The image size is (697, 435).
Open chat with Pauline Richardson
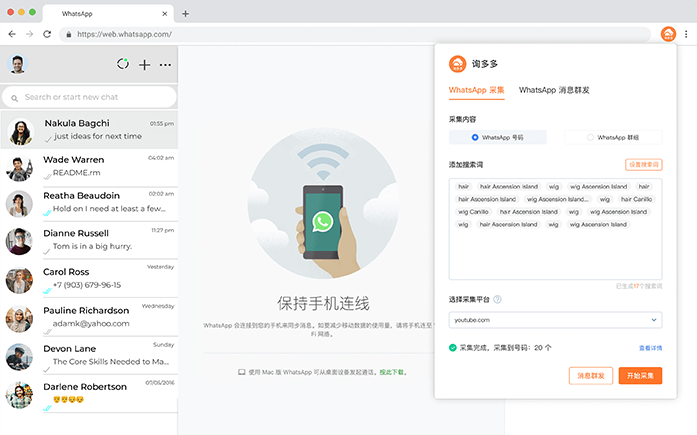tap(89, 317)
